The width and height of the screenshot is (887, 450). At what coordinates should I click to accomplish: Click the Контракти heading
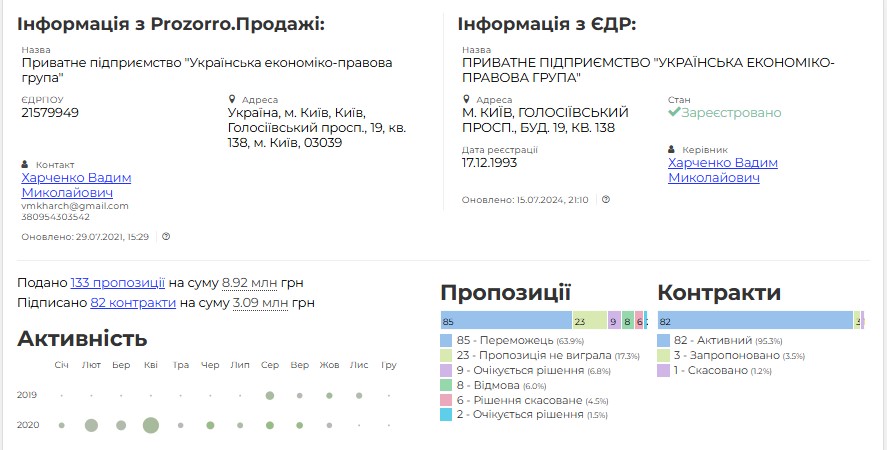pos(720,293)
